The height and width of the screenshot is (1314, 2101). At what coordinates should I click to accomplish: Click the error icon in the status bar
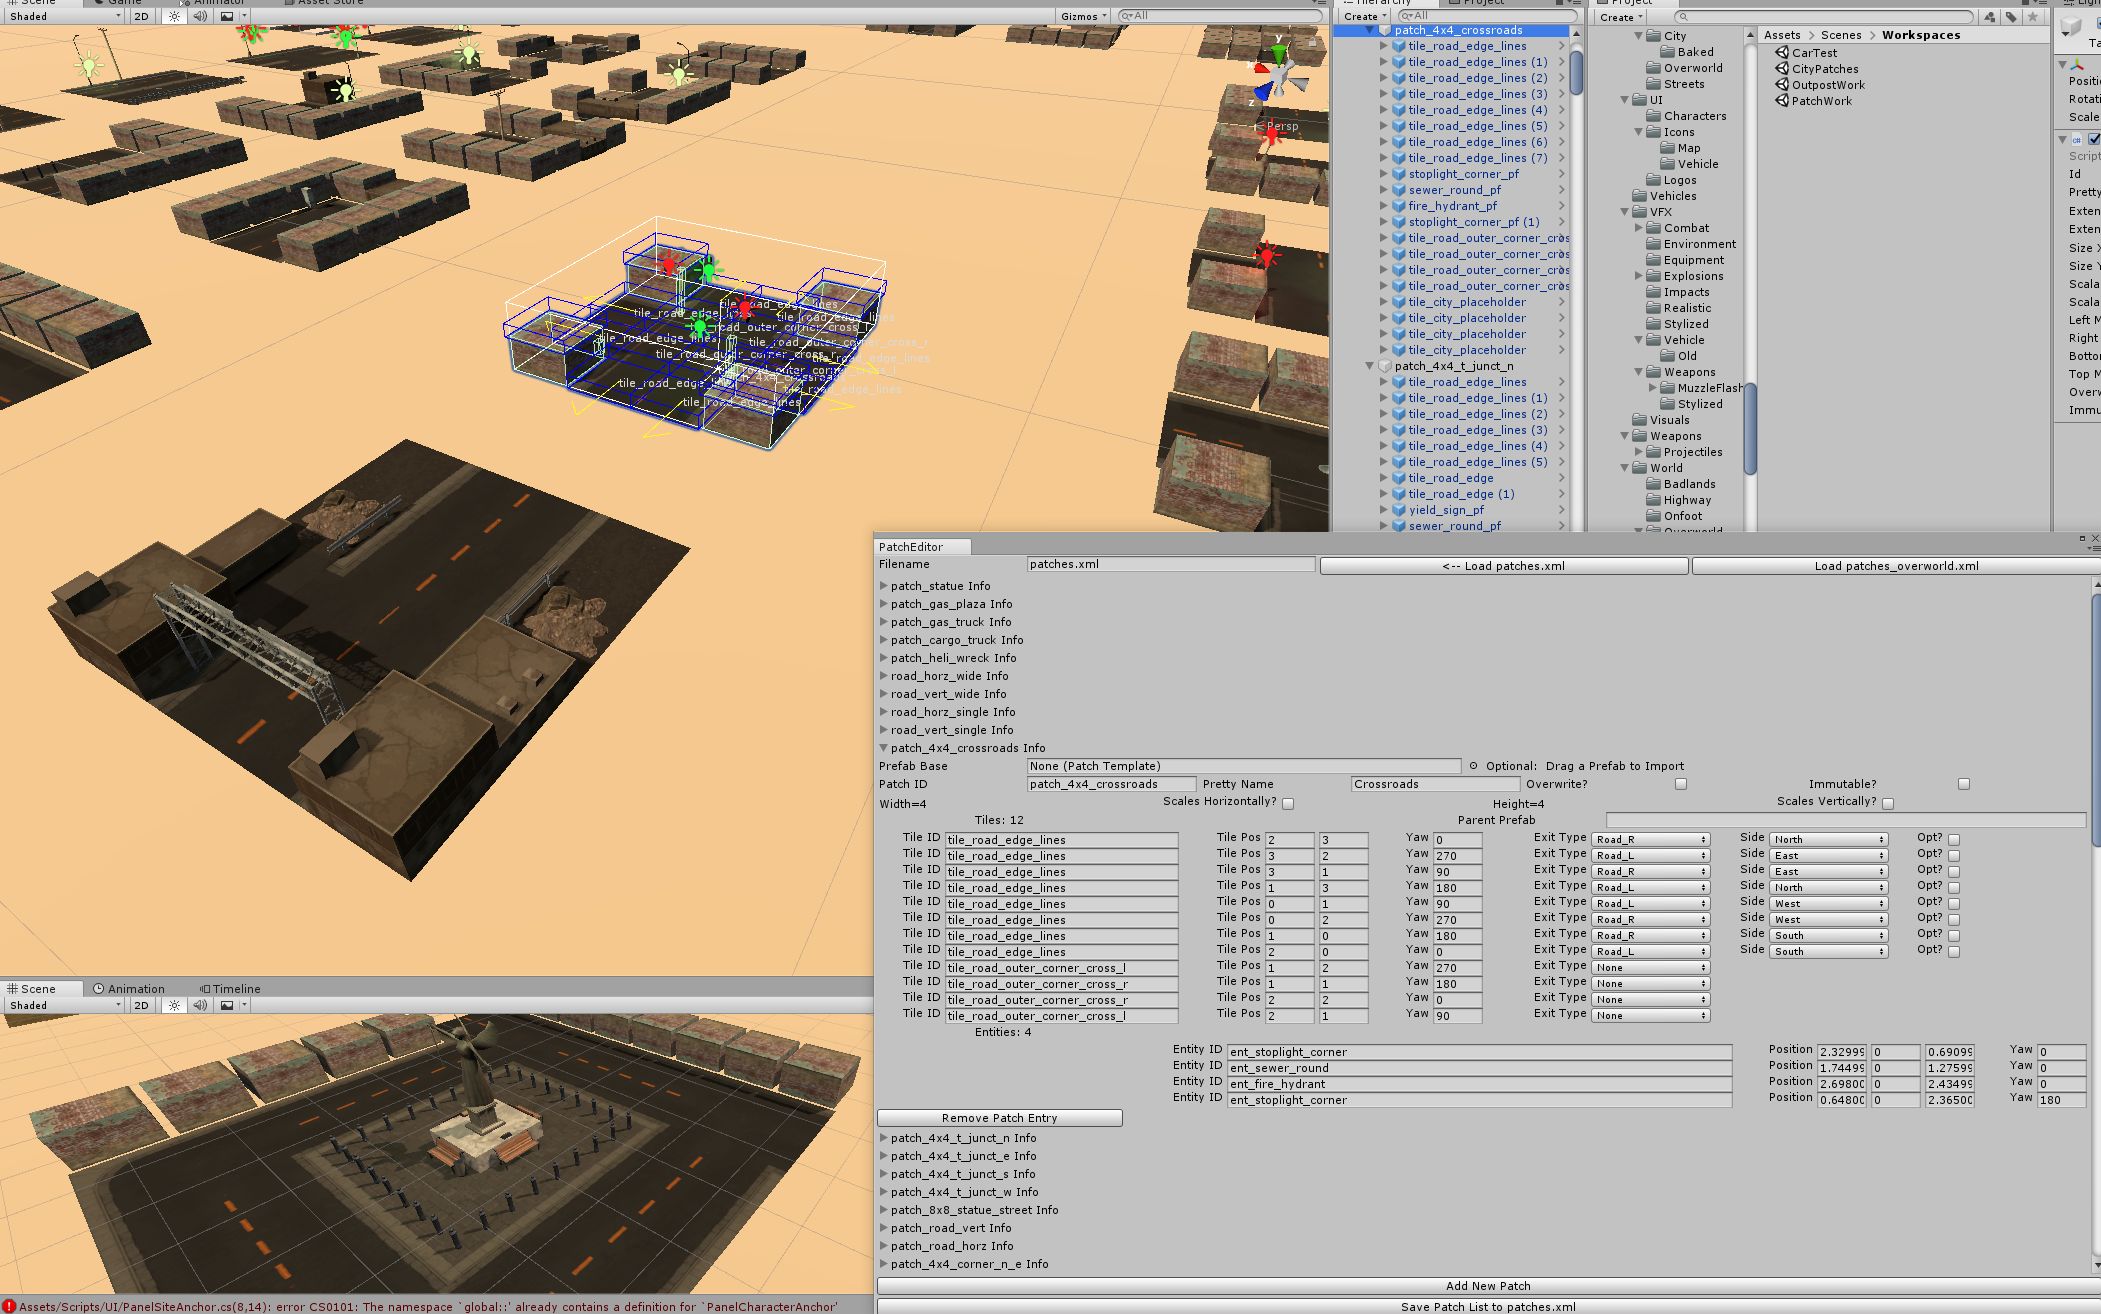(x=9, y=1306)
